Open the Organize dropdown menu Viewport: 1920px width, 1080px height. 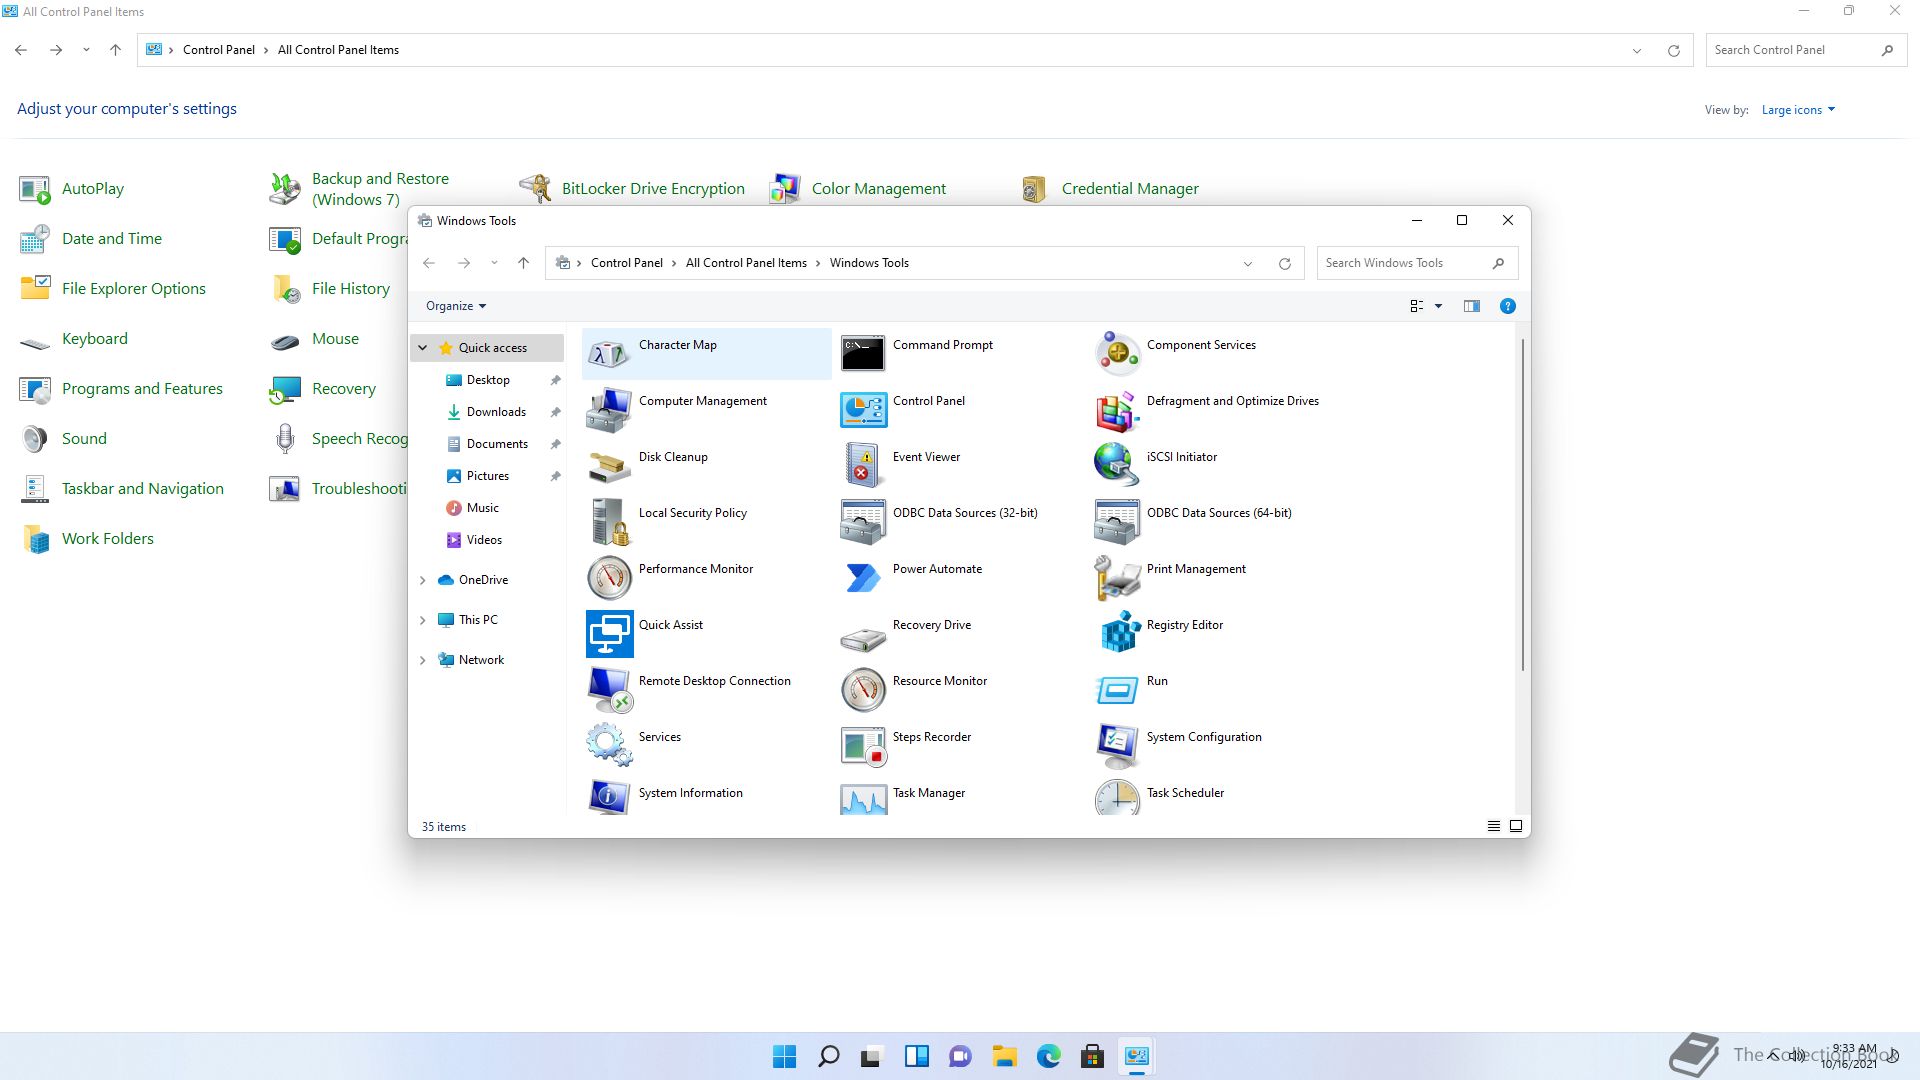pos(456,306)
